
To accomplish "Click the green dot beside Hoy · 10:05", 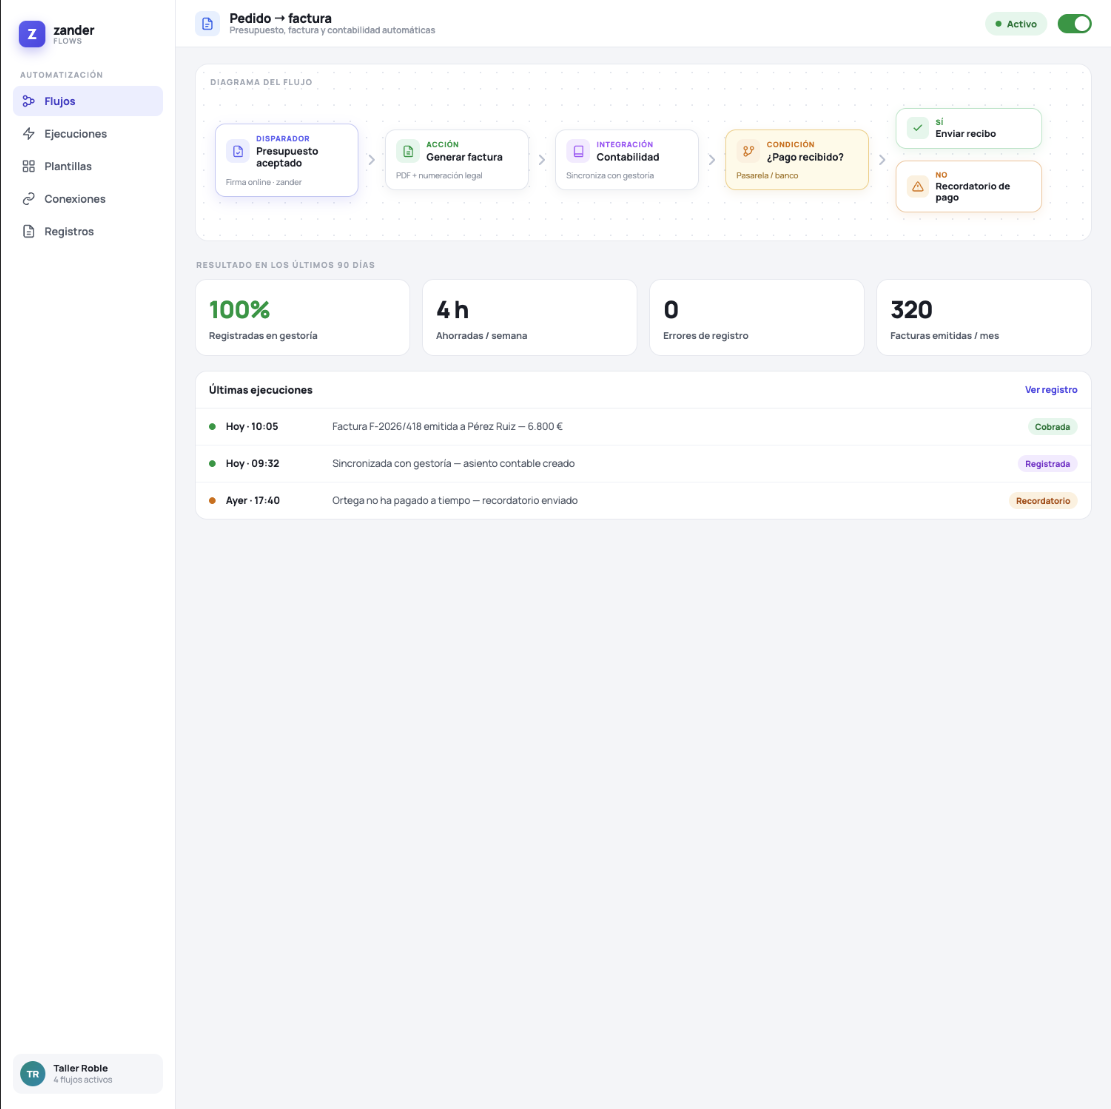I will click(x=213, y=427).
